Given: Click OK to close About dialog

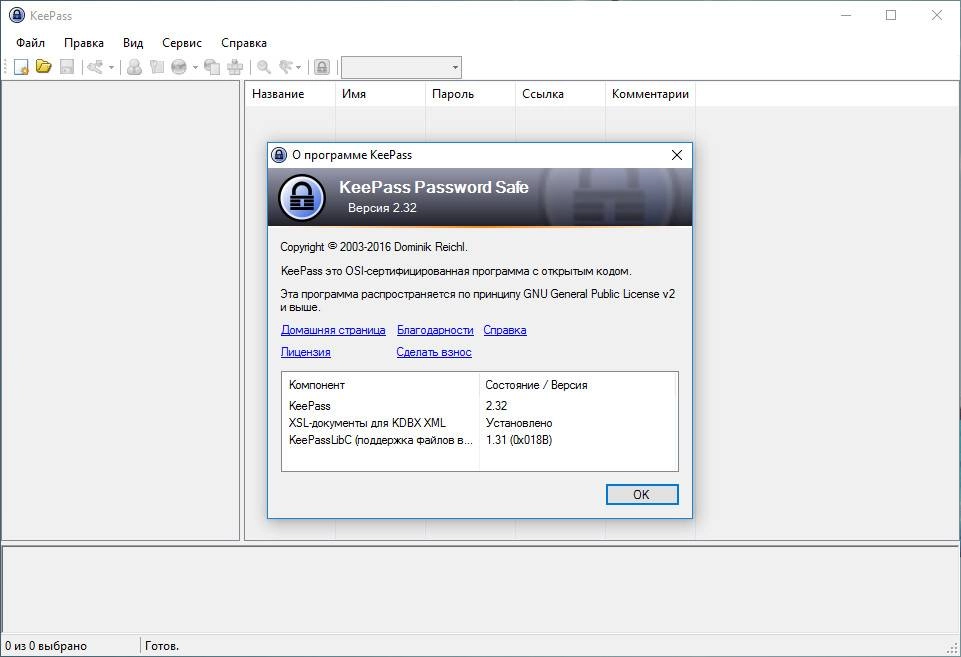Looking at the screenshot, I should (642, 495).
